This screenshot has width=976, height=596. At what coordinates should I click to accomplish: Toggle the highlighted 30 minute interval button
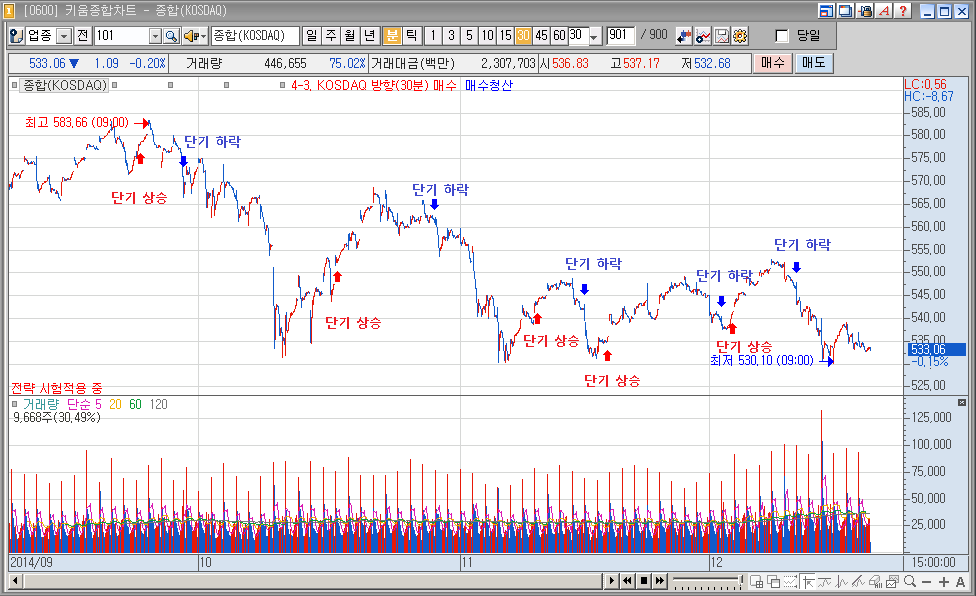click(x=523, y=35)
